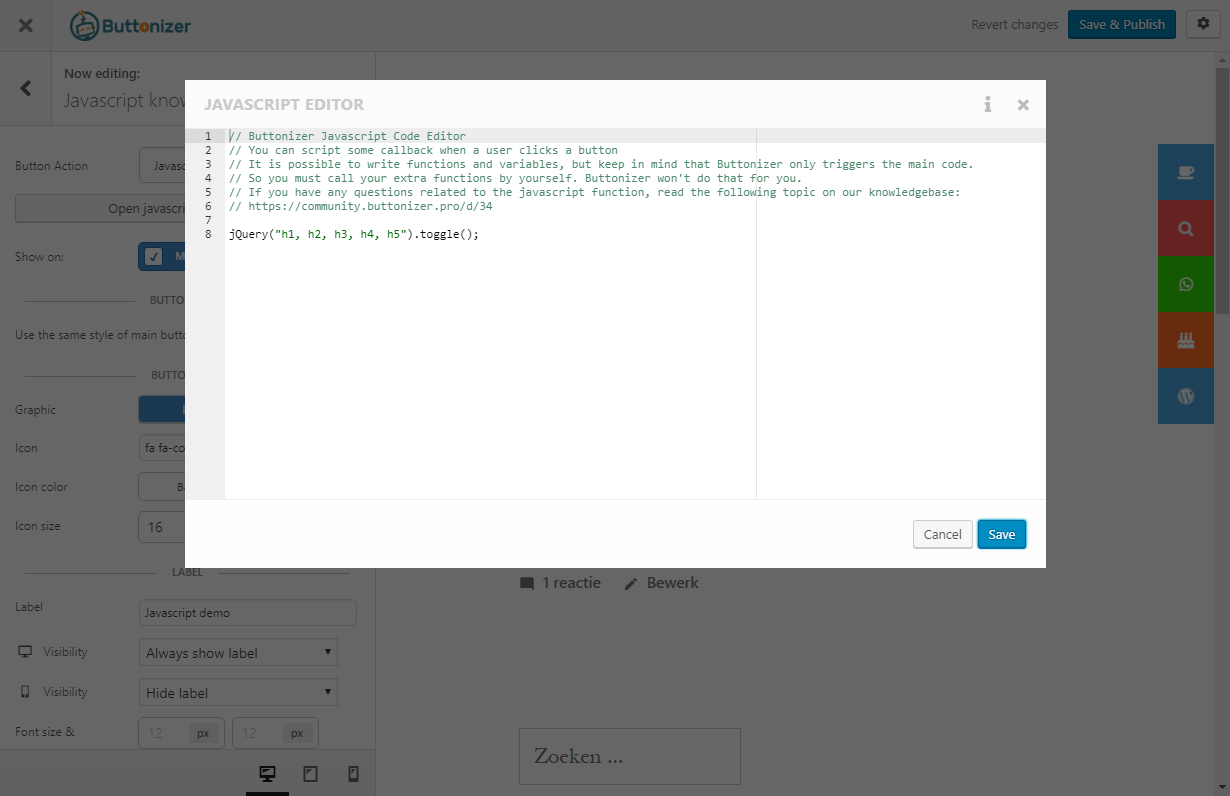Click the Icon class input field
The image size is (1230, 796).
point(162,448)
